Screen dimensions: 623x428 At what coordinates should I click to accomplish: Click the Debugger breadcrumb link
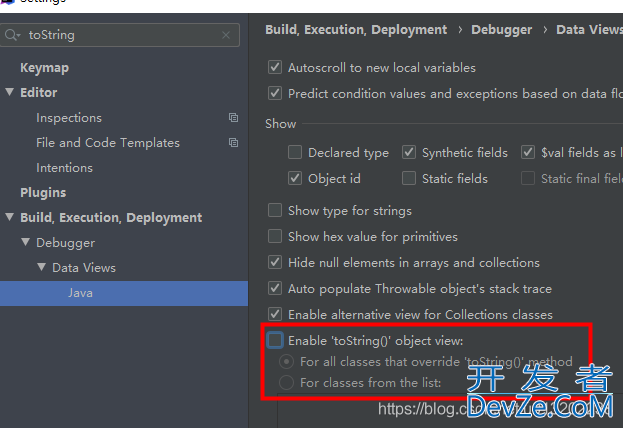pyautogui.click(x=501, y=30)
